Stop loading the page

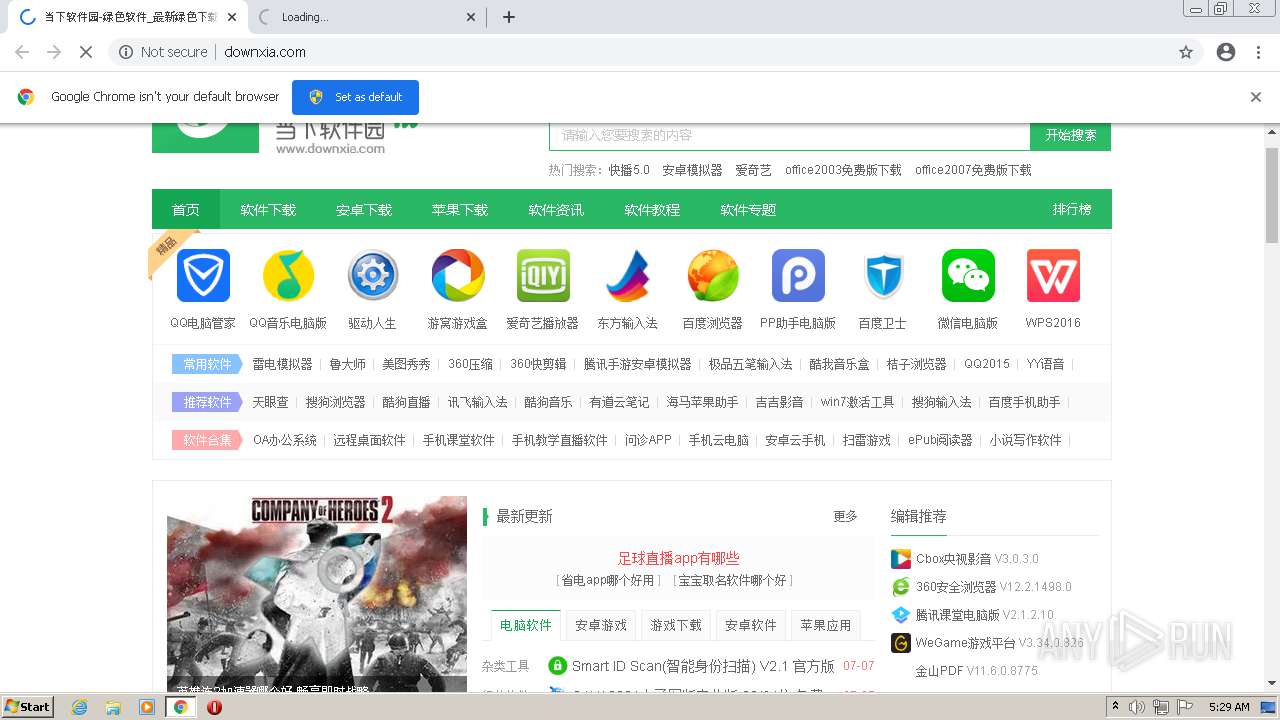86,52
